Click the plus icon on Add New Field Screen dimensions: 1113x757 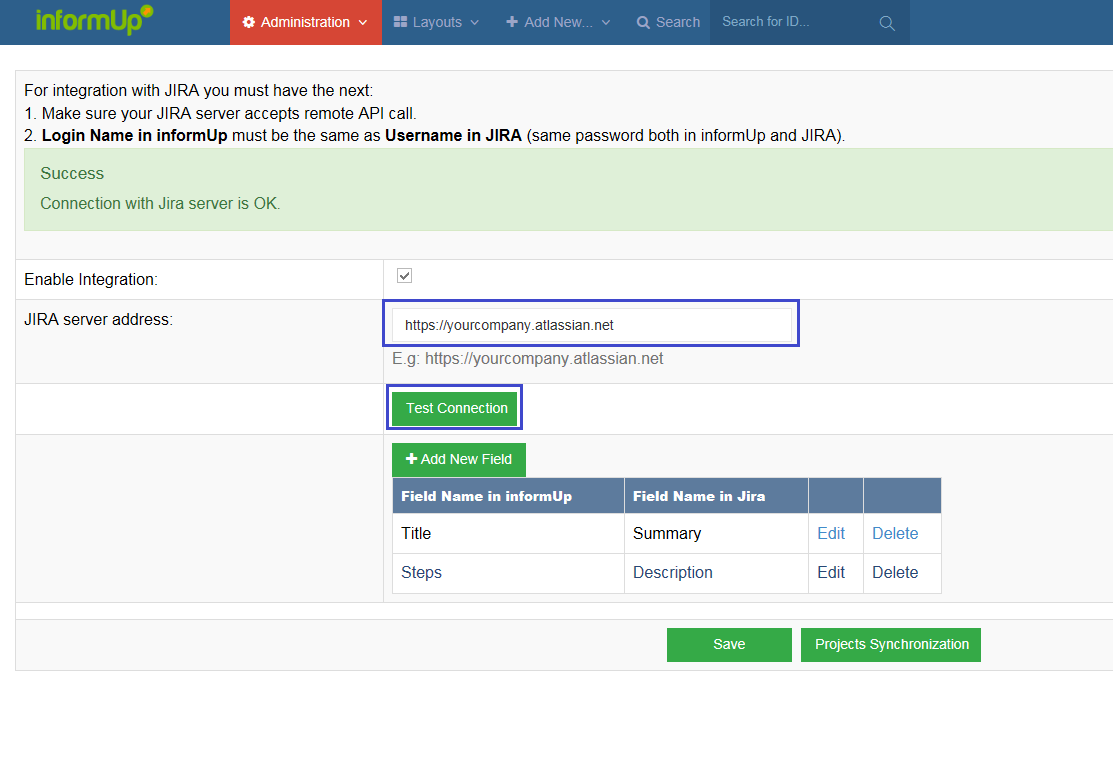(x=411, y=459)
